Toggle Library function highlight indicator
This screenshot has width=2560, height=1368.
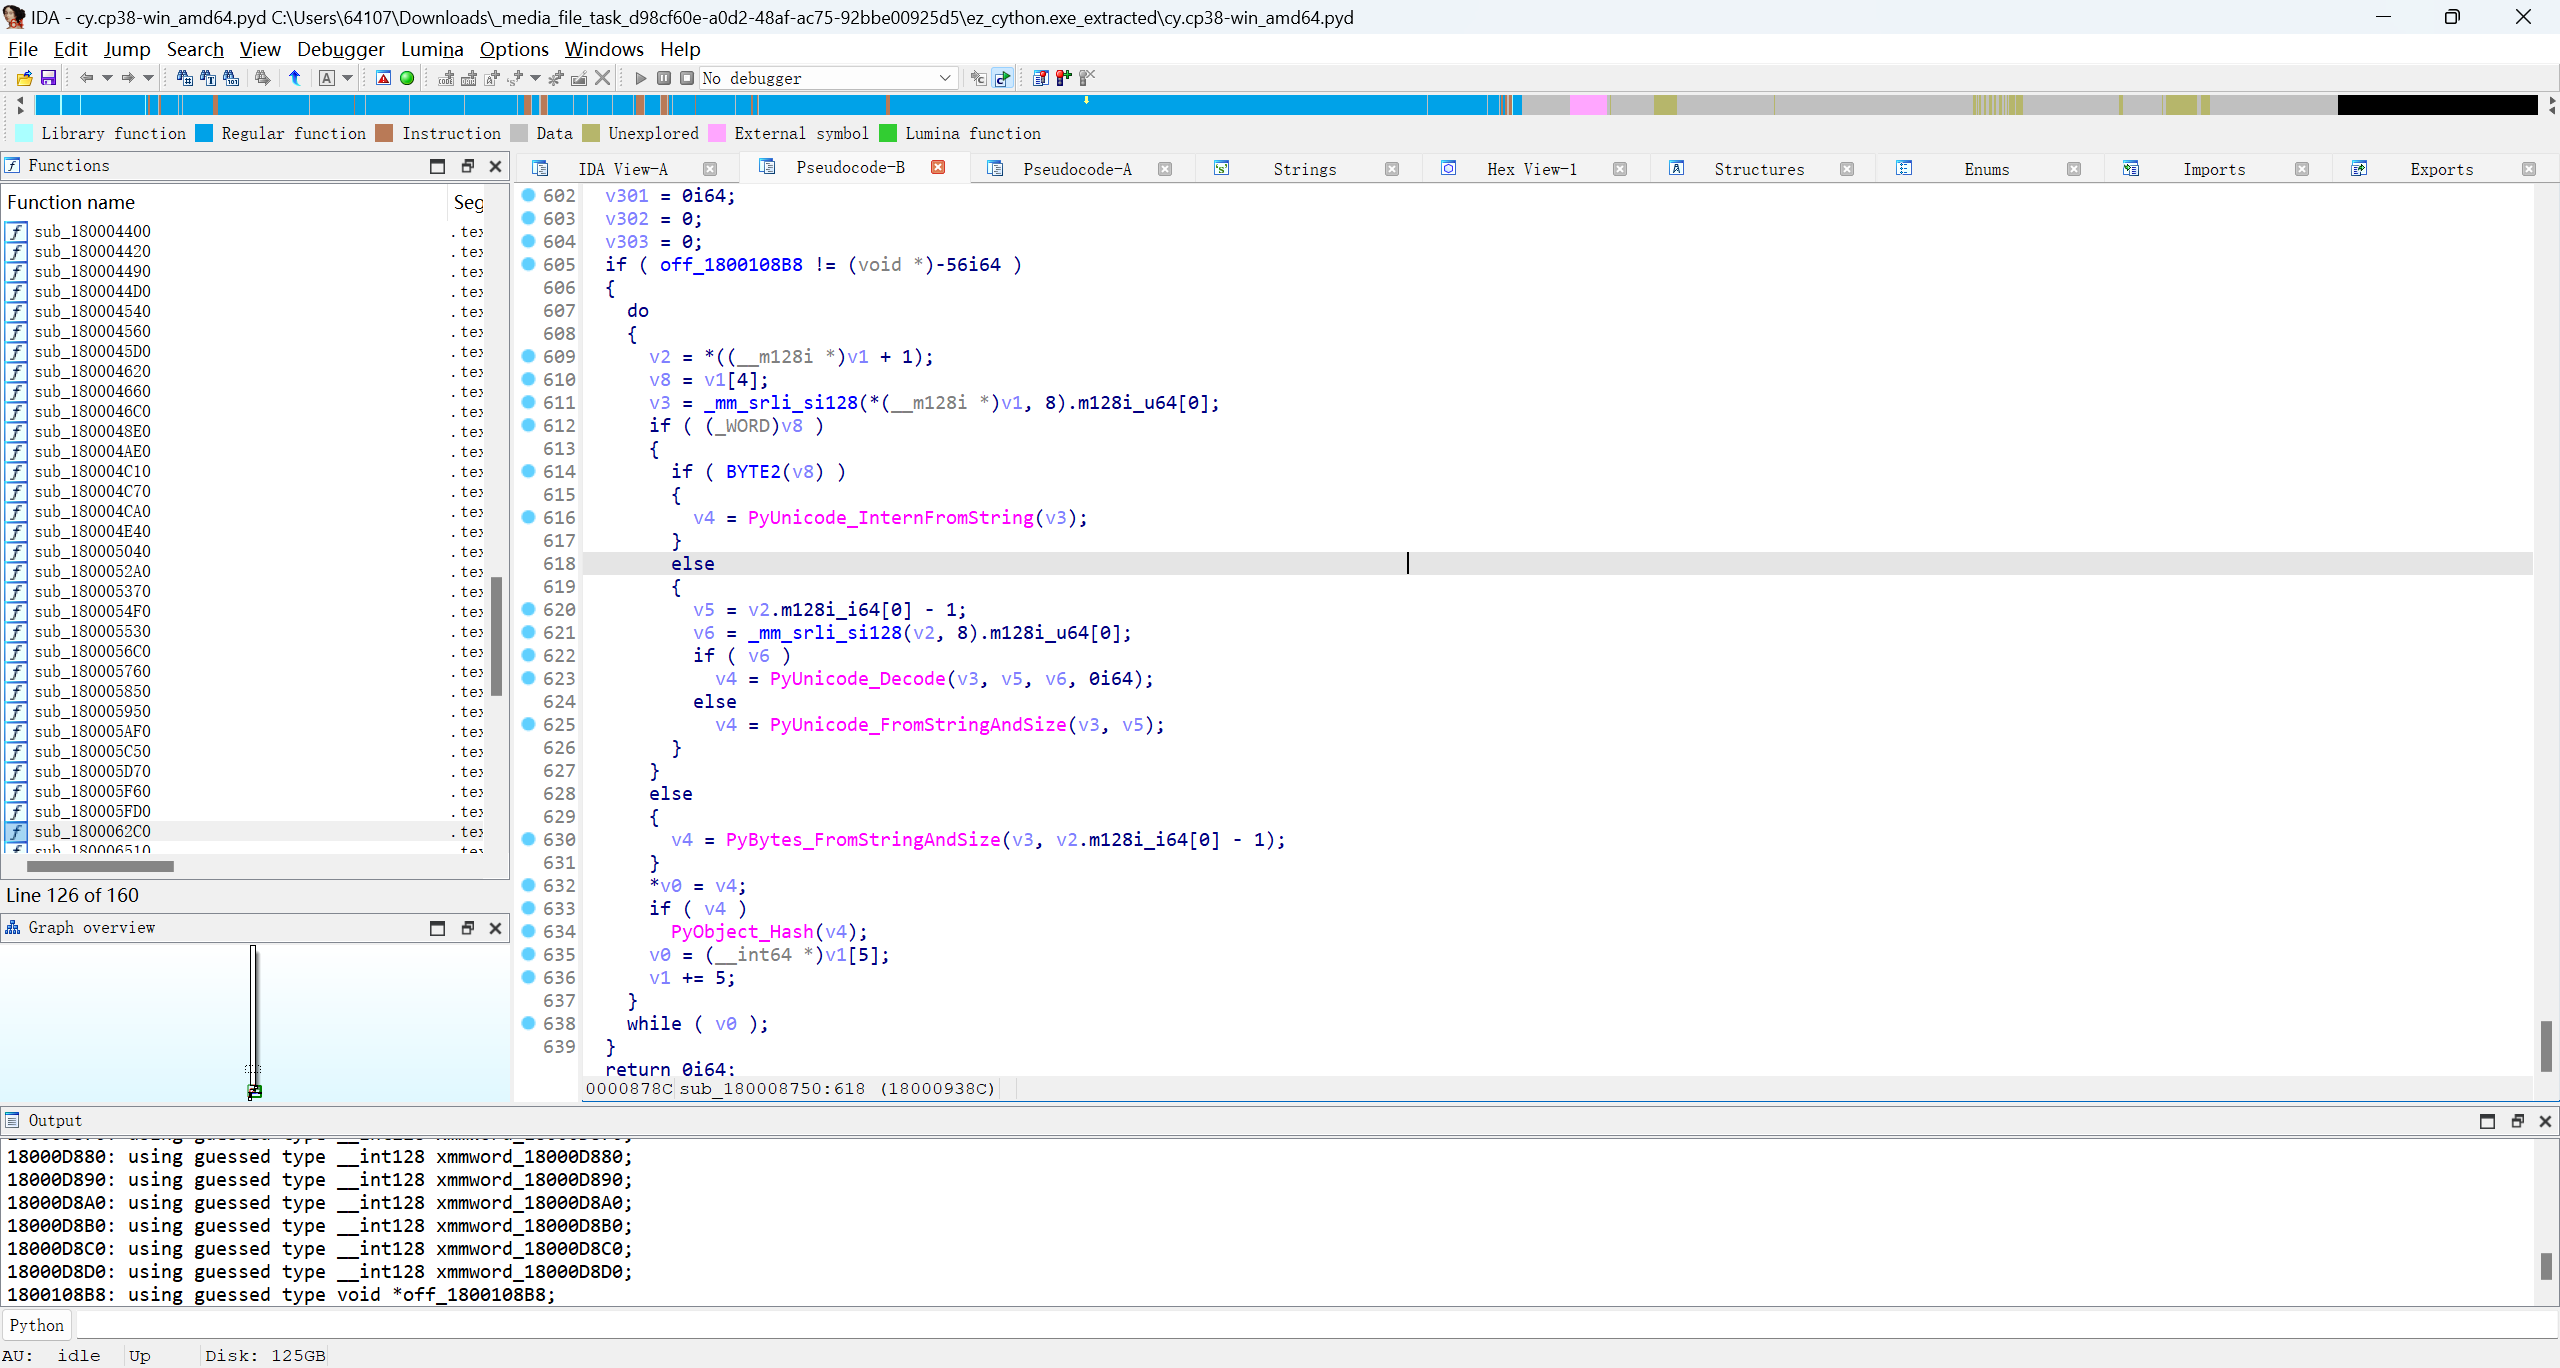tap(32, 132)
